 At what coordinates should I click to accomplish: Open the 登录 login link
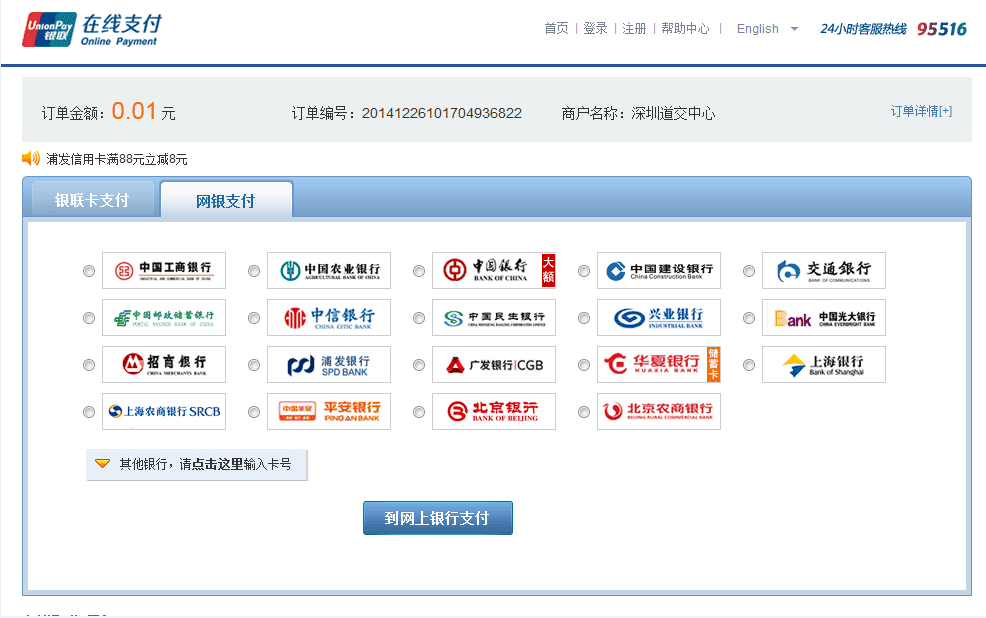coord(595,28)
